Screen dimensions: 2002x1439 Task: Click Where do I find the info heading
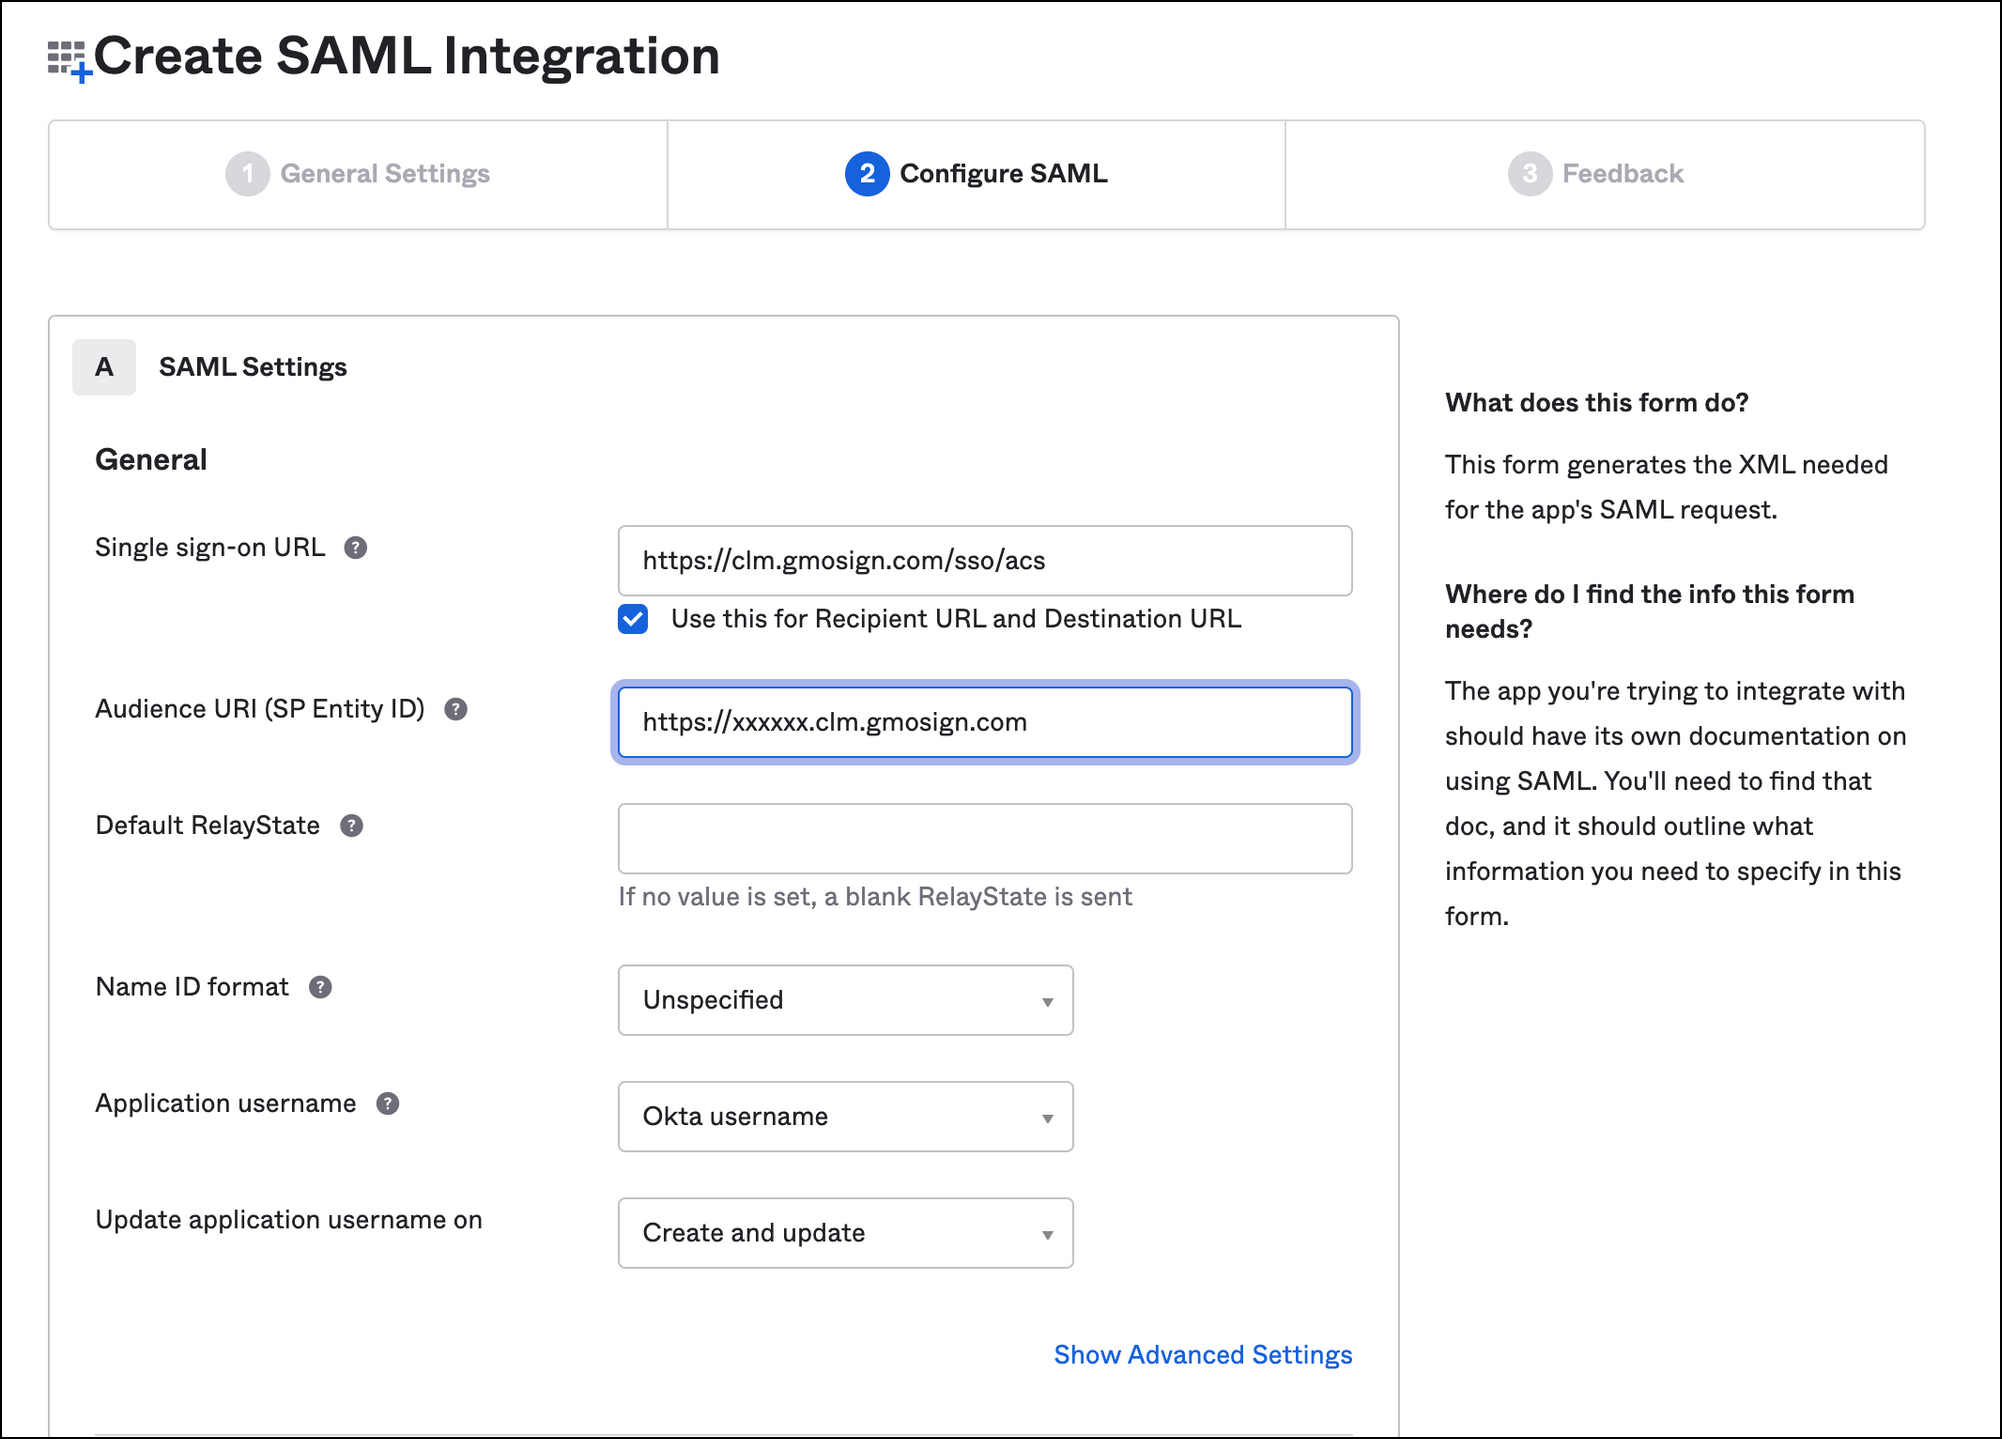click(x=1650, y=611)
